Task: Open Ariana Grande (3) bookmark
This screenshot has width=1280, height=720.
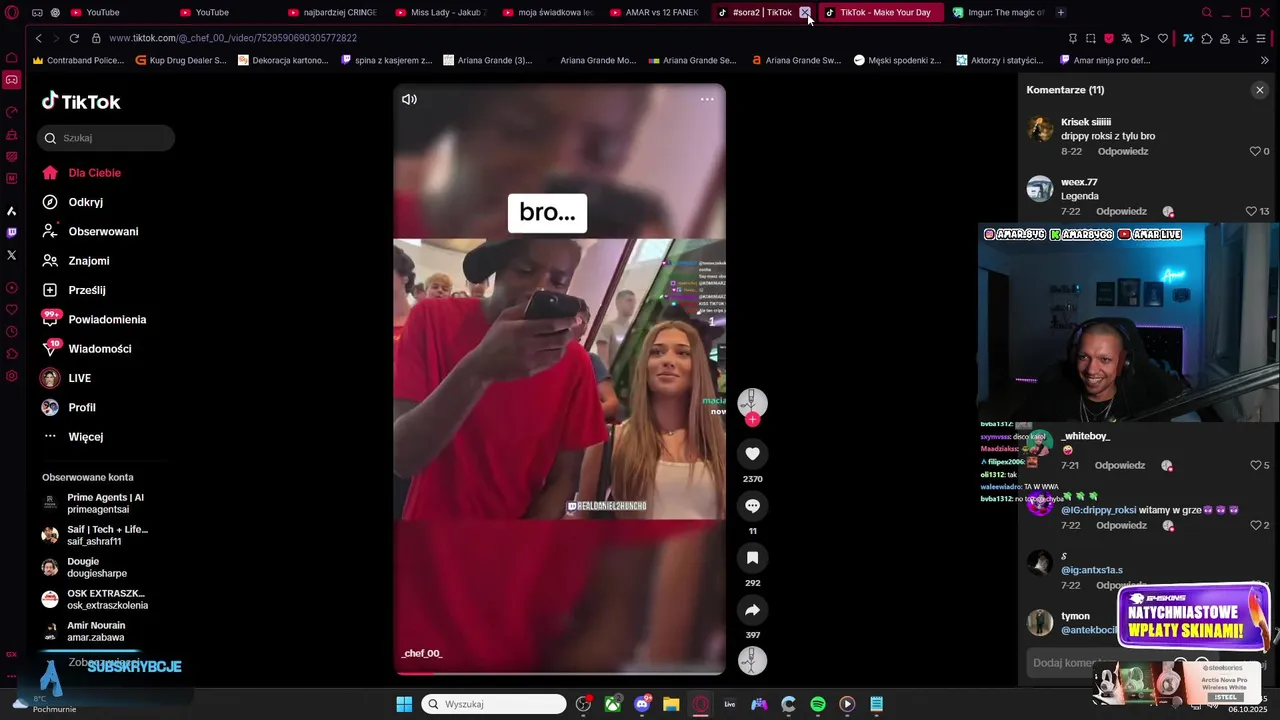Action: click(487, 60)
